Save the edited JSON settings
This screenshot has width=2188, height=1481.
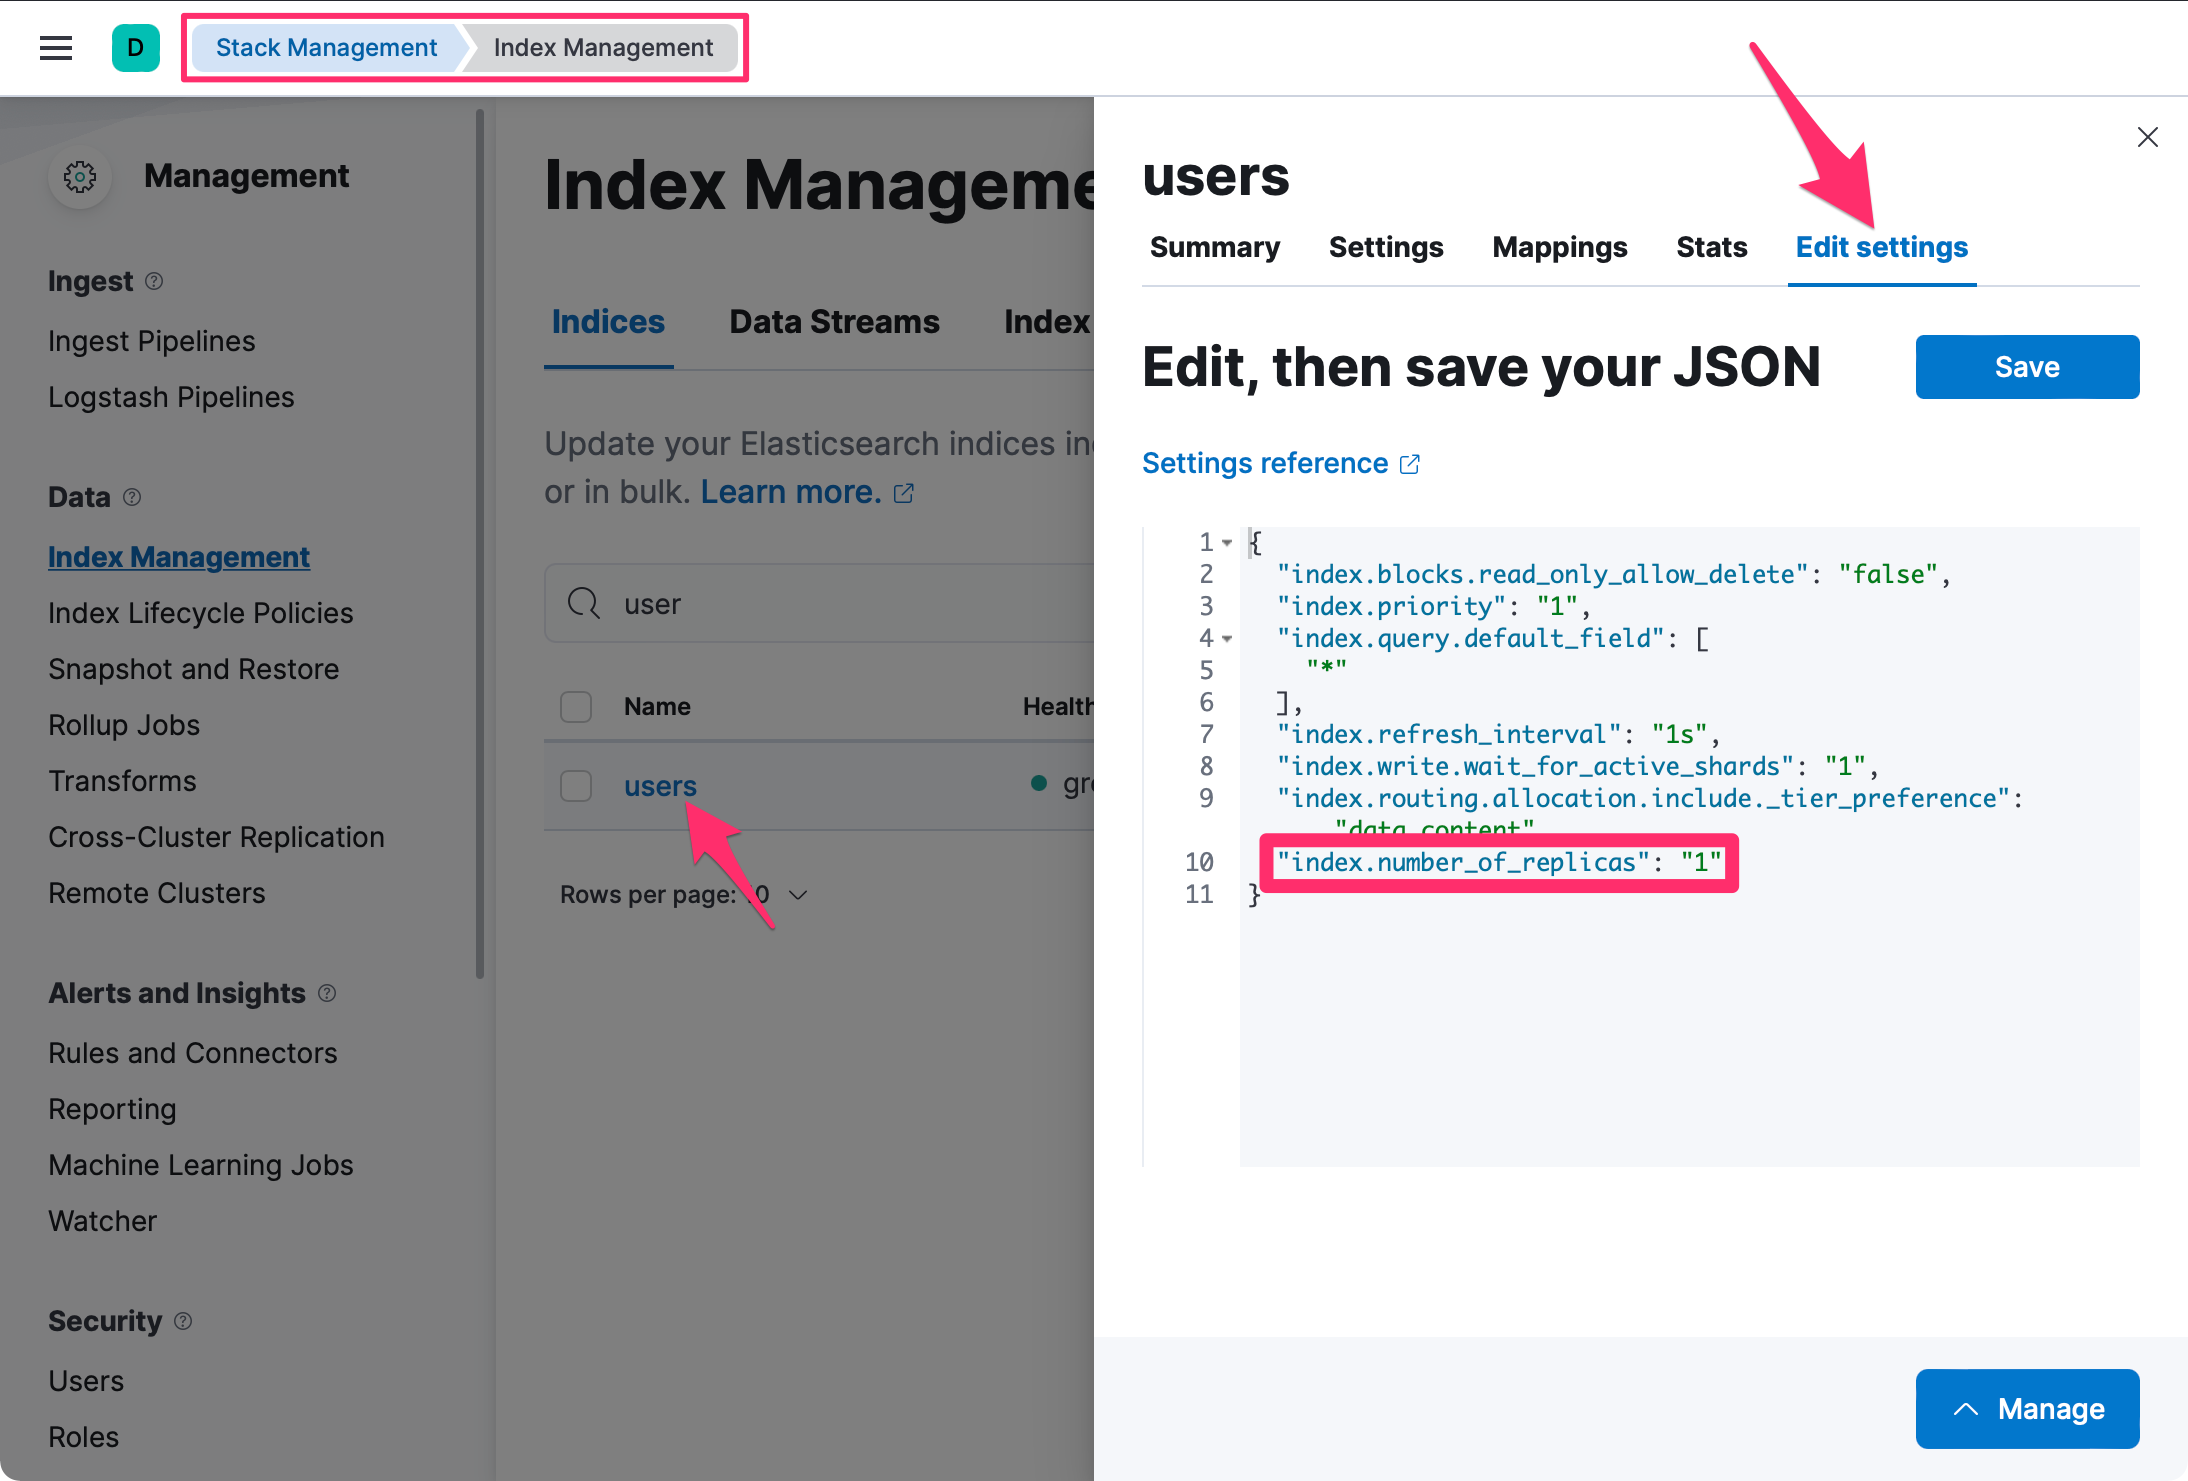[x=2026, y=367]
